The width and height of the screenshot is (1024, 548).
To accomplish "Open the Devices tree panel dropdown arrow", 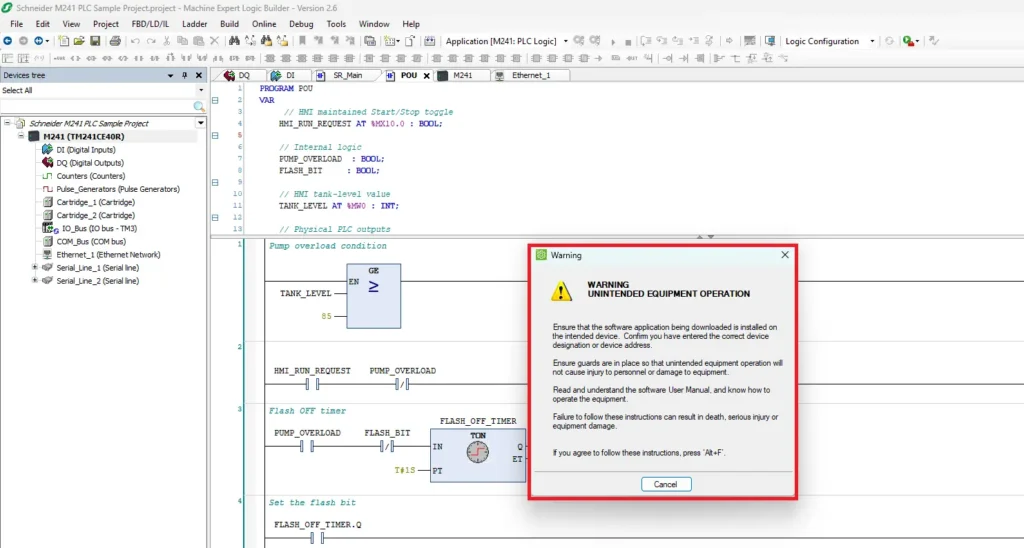I will 170,75.
